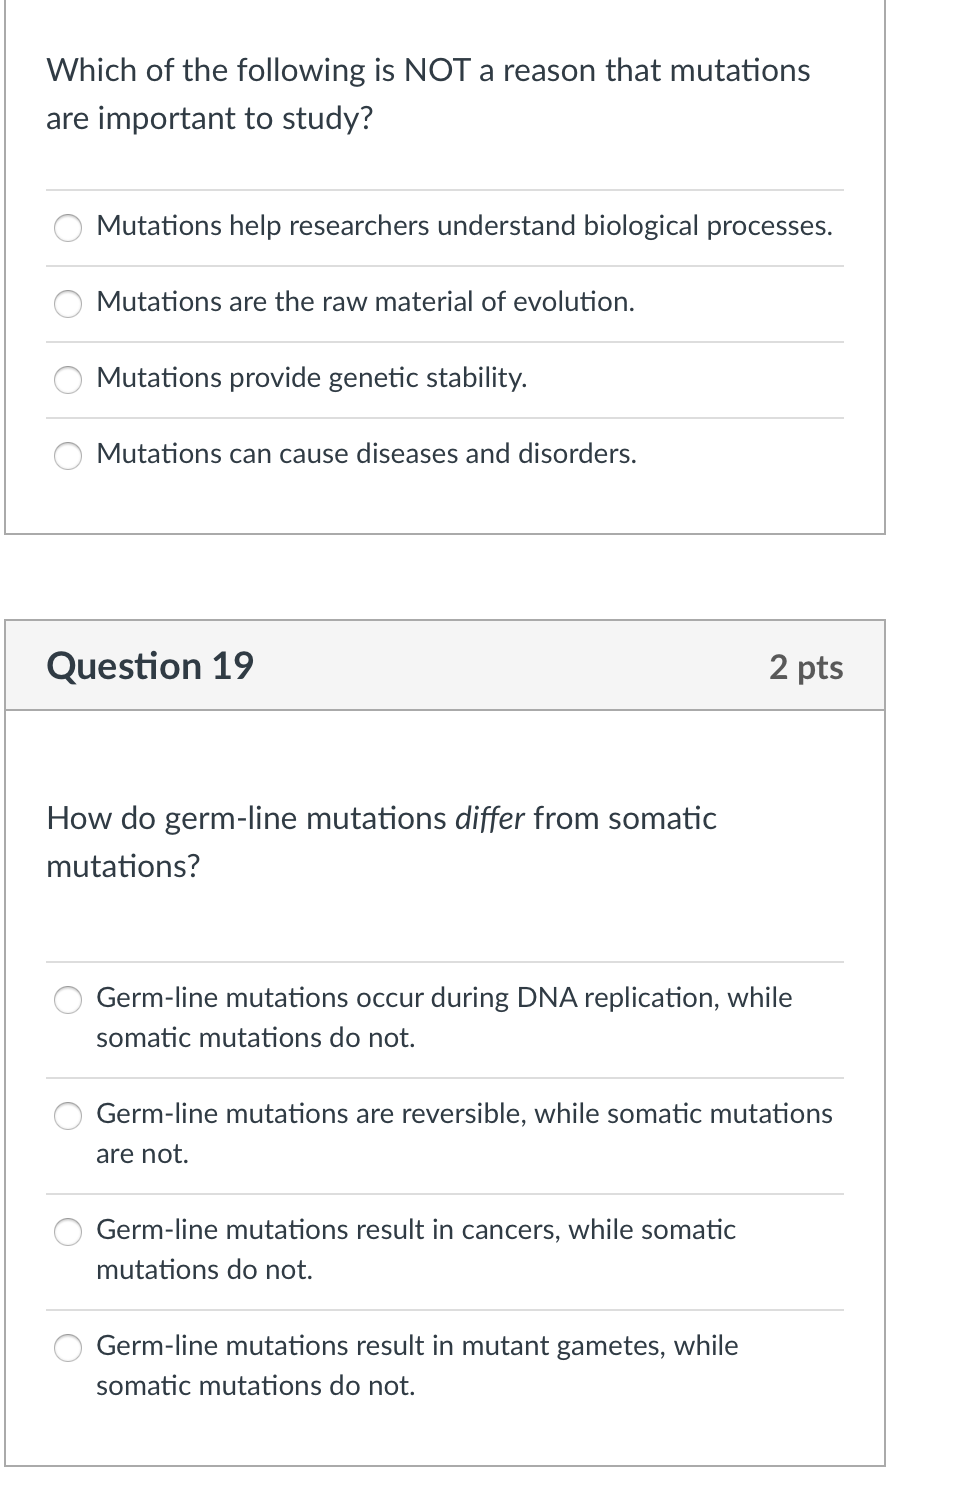
Task: Click answer text about mutant gametes
Action: pyautogui.click(x=417, y=1366)
